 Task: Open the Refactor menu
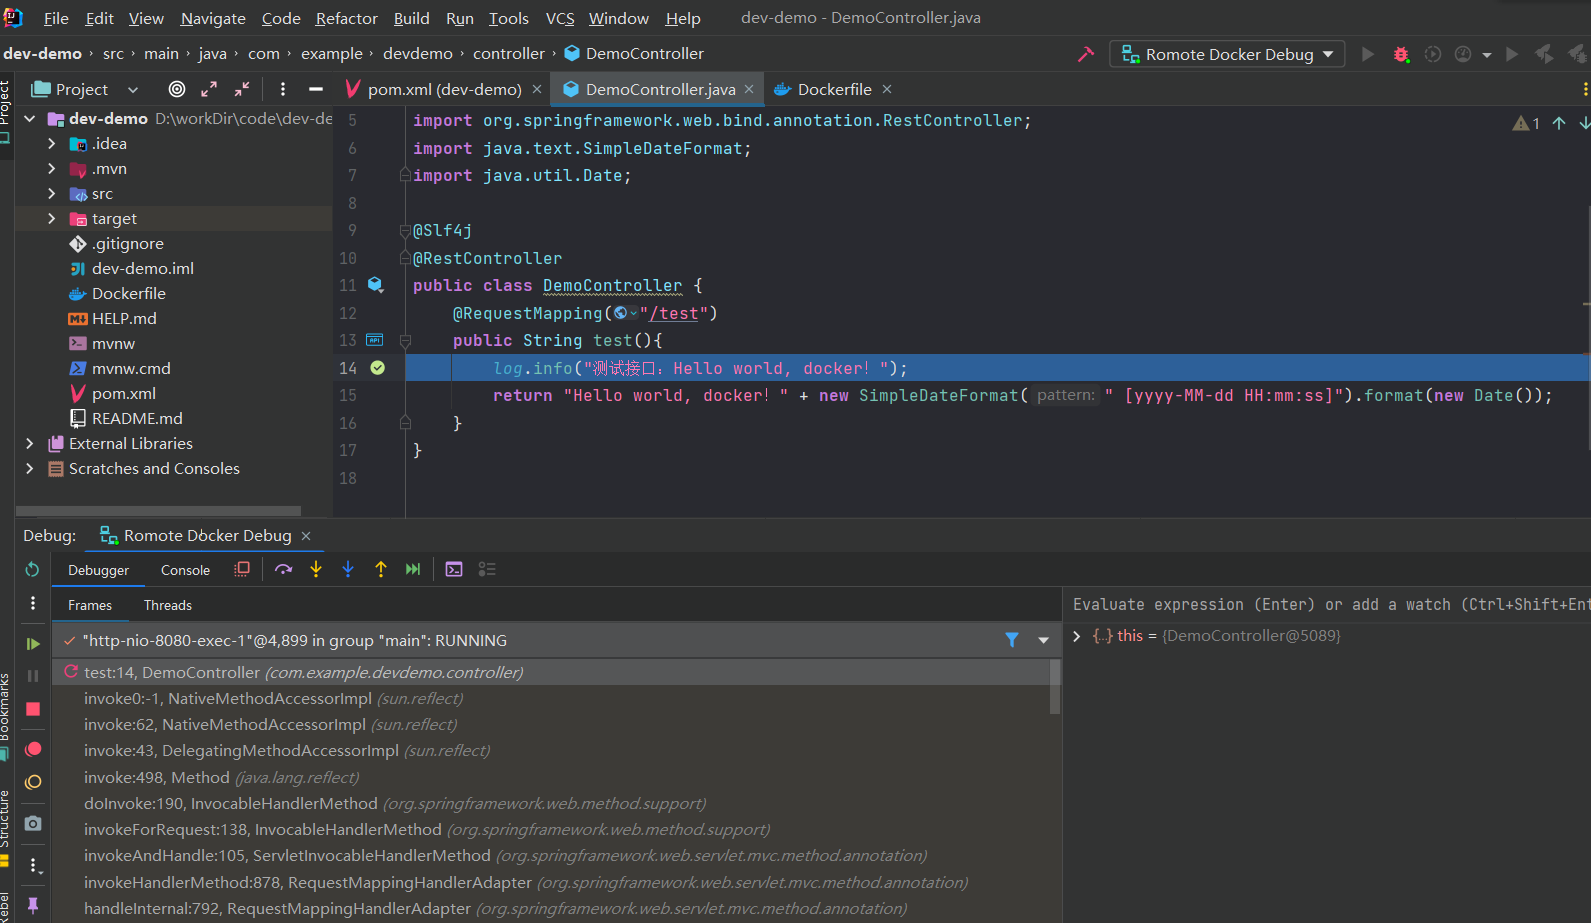[346, 18]
